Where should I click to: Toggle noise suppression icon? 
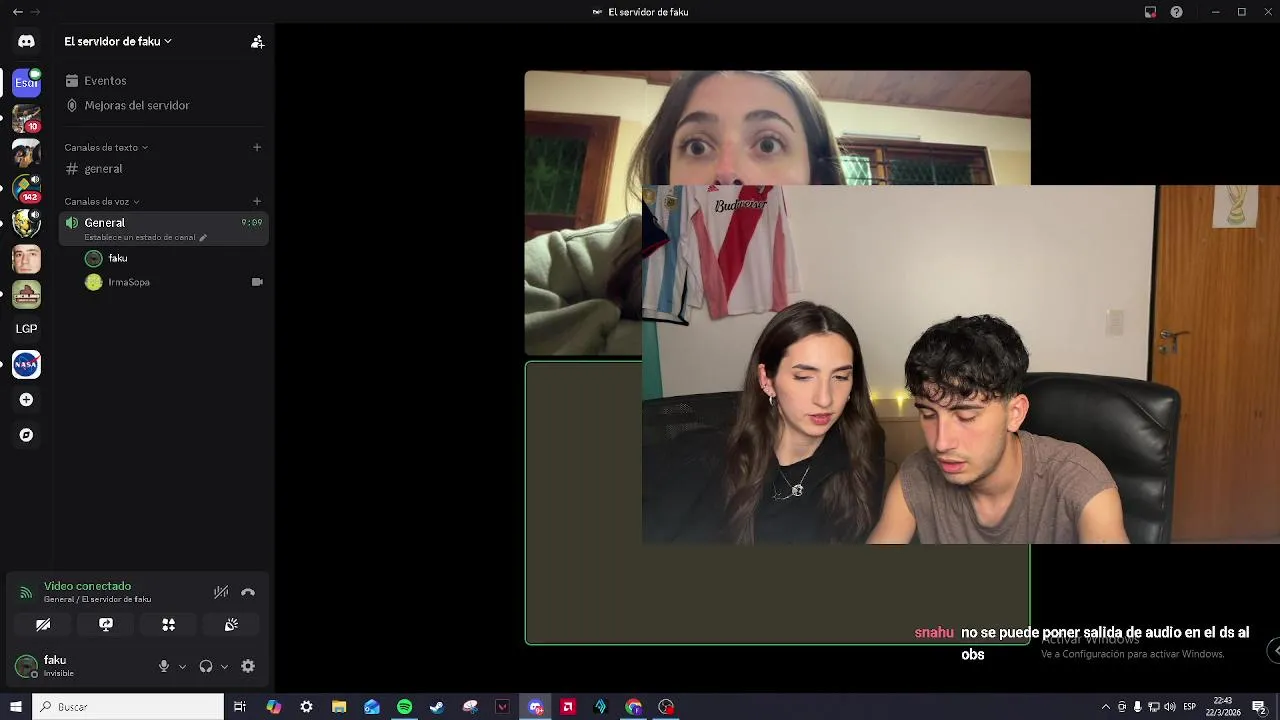(x=221, y=592)
